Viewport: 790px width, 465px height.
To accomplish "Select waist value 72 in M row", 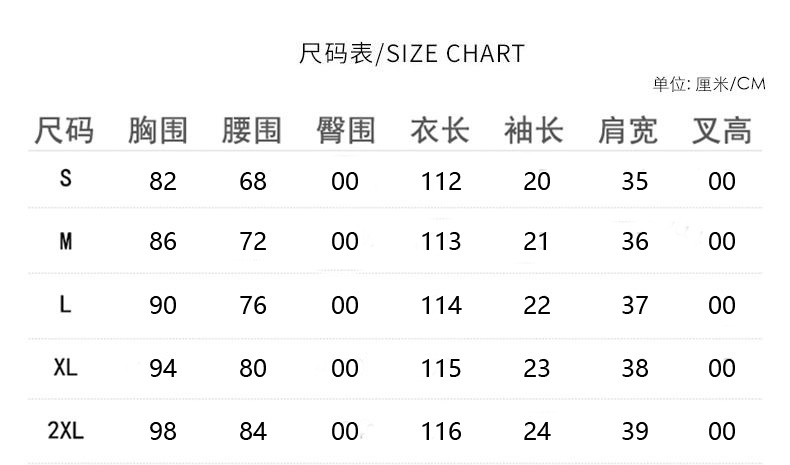I will coord(253,242).
